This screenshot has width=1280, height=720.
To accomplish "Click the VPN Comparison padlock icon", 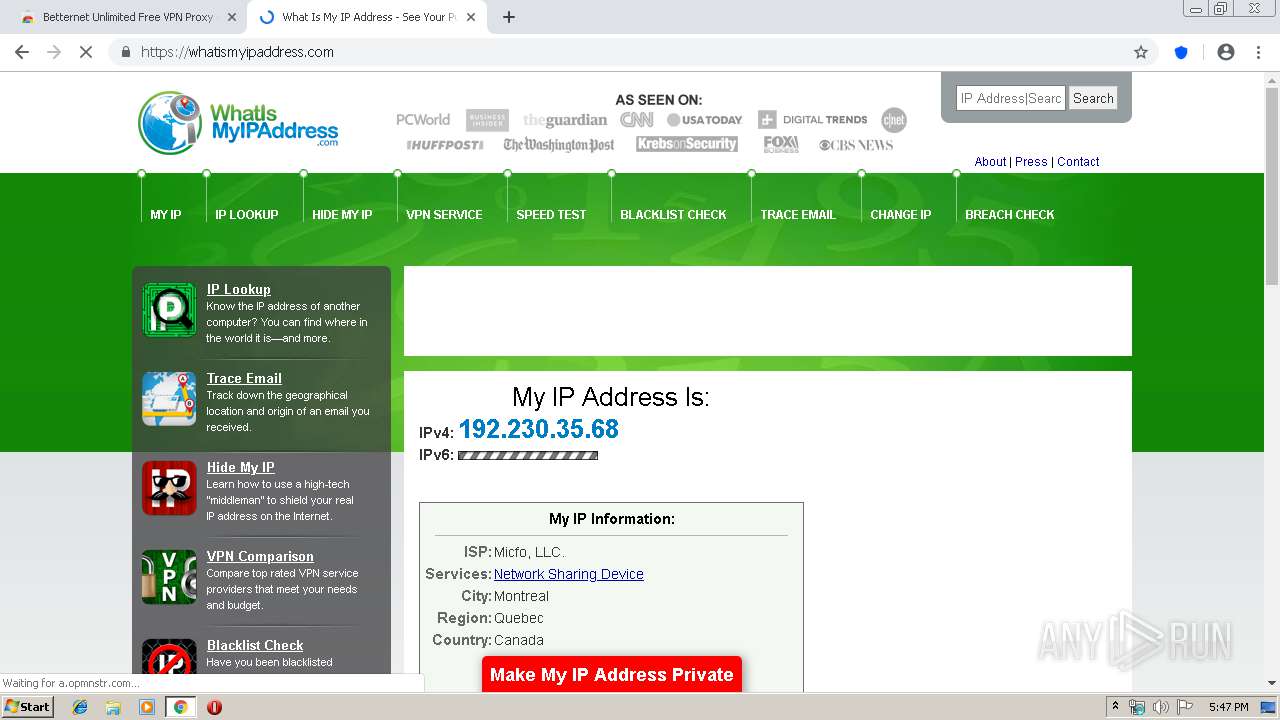I will click(x=169, y=577).
